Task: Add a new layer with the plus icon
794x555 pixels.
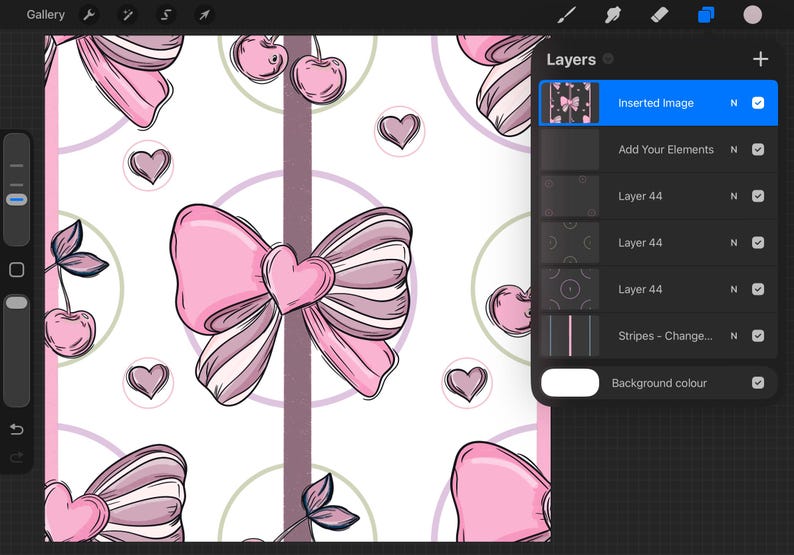Action: (x=760, y=59)
